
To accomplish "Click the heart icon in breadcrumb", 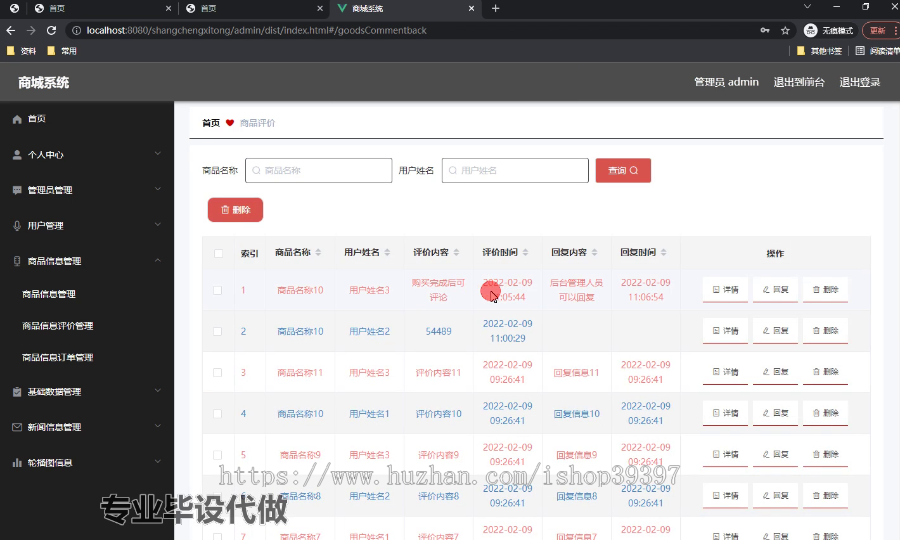I will 230,123.
